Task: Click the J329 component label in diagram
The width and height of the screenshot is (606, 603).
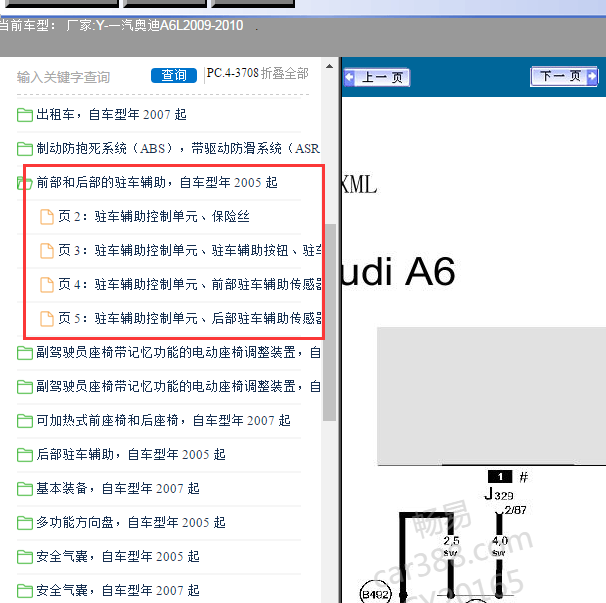Action: click(x=499, y=494)
